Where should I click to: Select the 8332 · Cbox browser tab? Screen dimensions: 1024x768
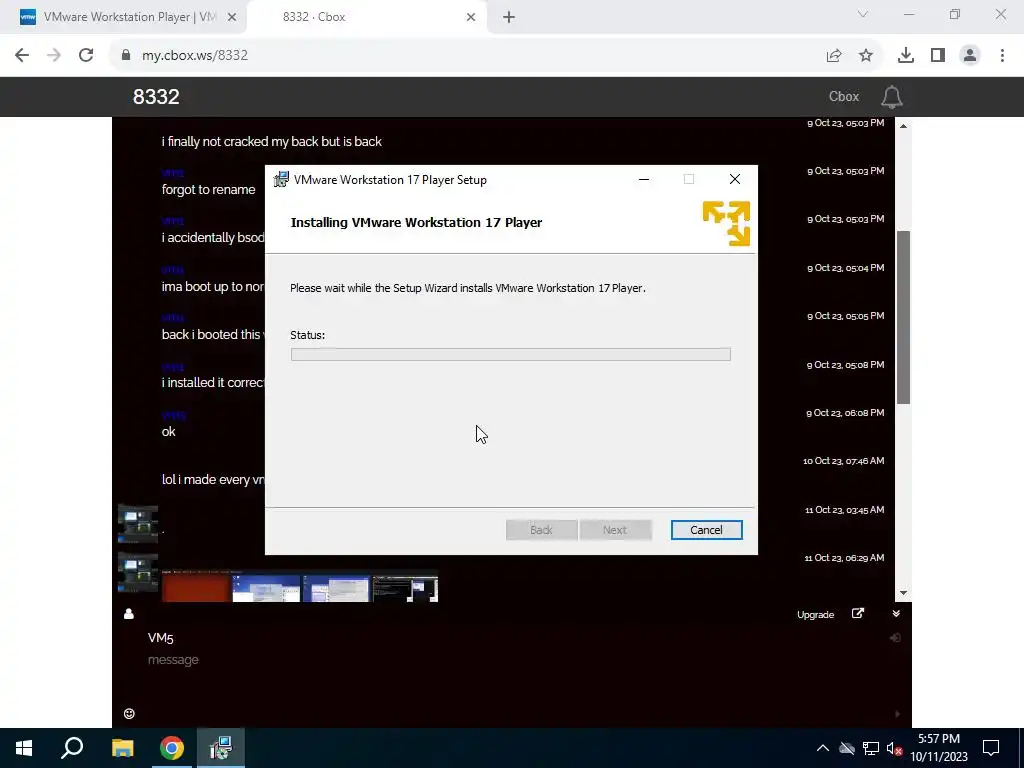(313, 17)
